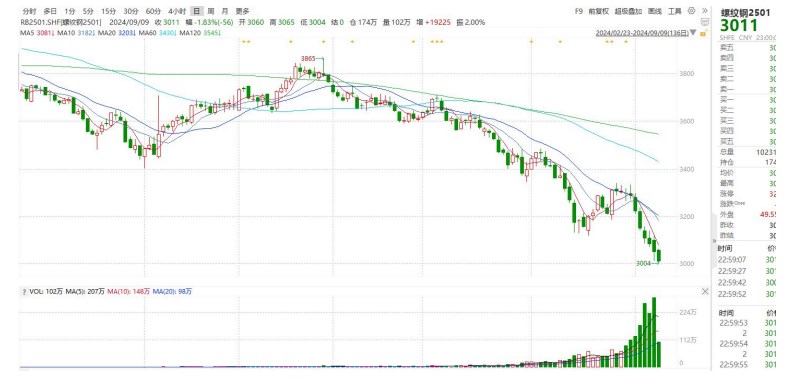Viewport: 791px width, 382px height.
Task: Click large green 3011 last price
Action: coord(739,25)
